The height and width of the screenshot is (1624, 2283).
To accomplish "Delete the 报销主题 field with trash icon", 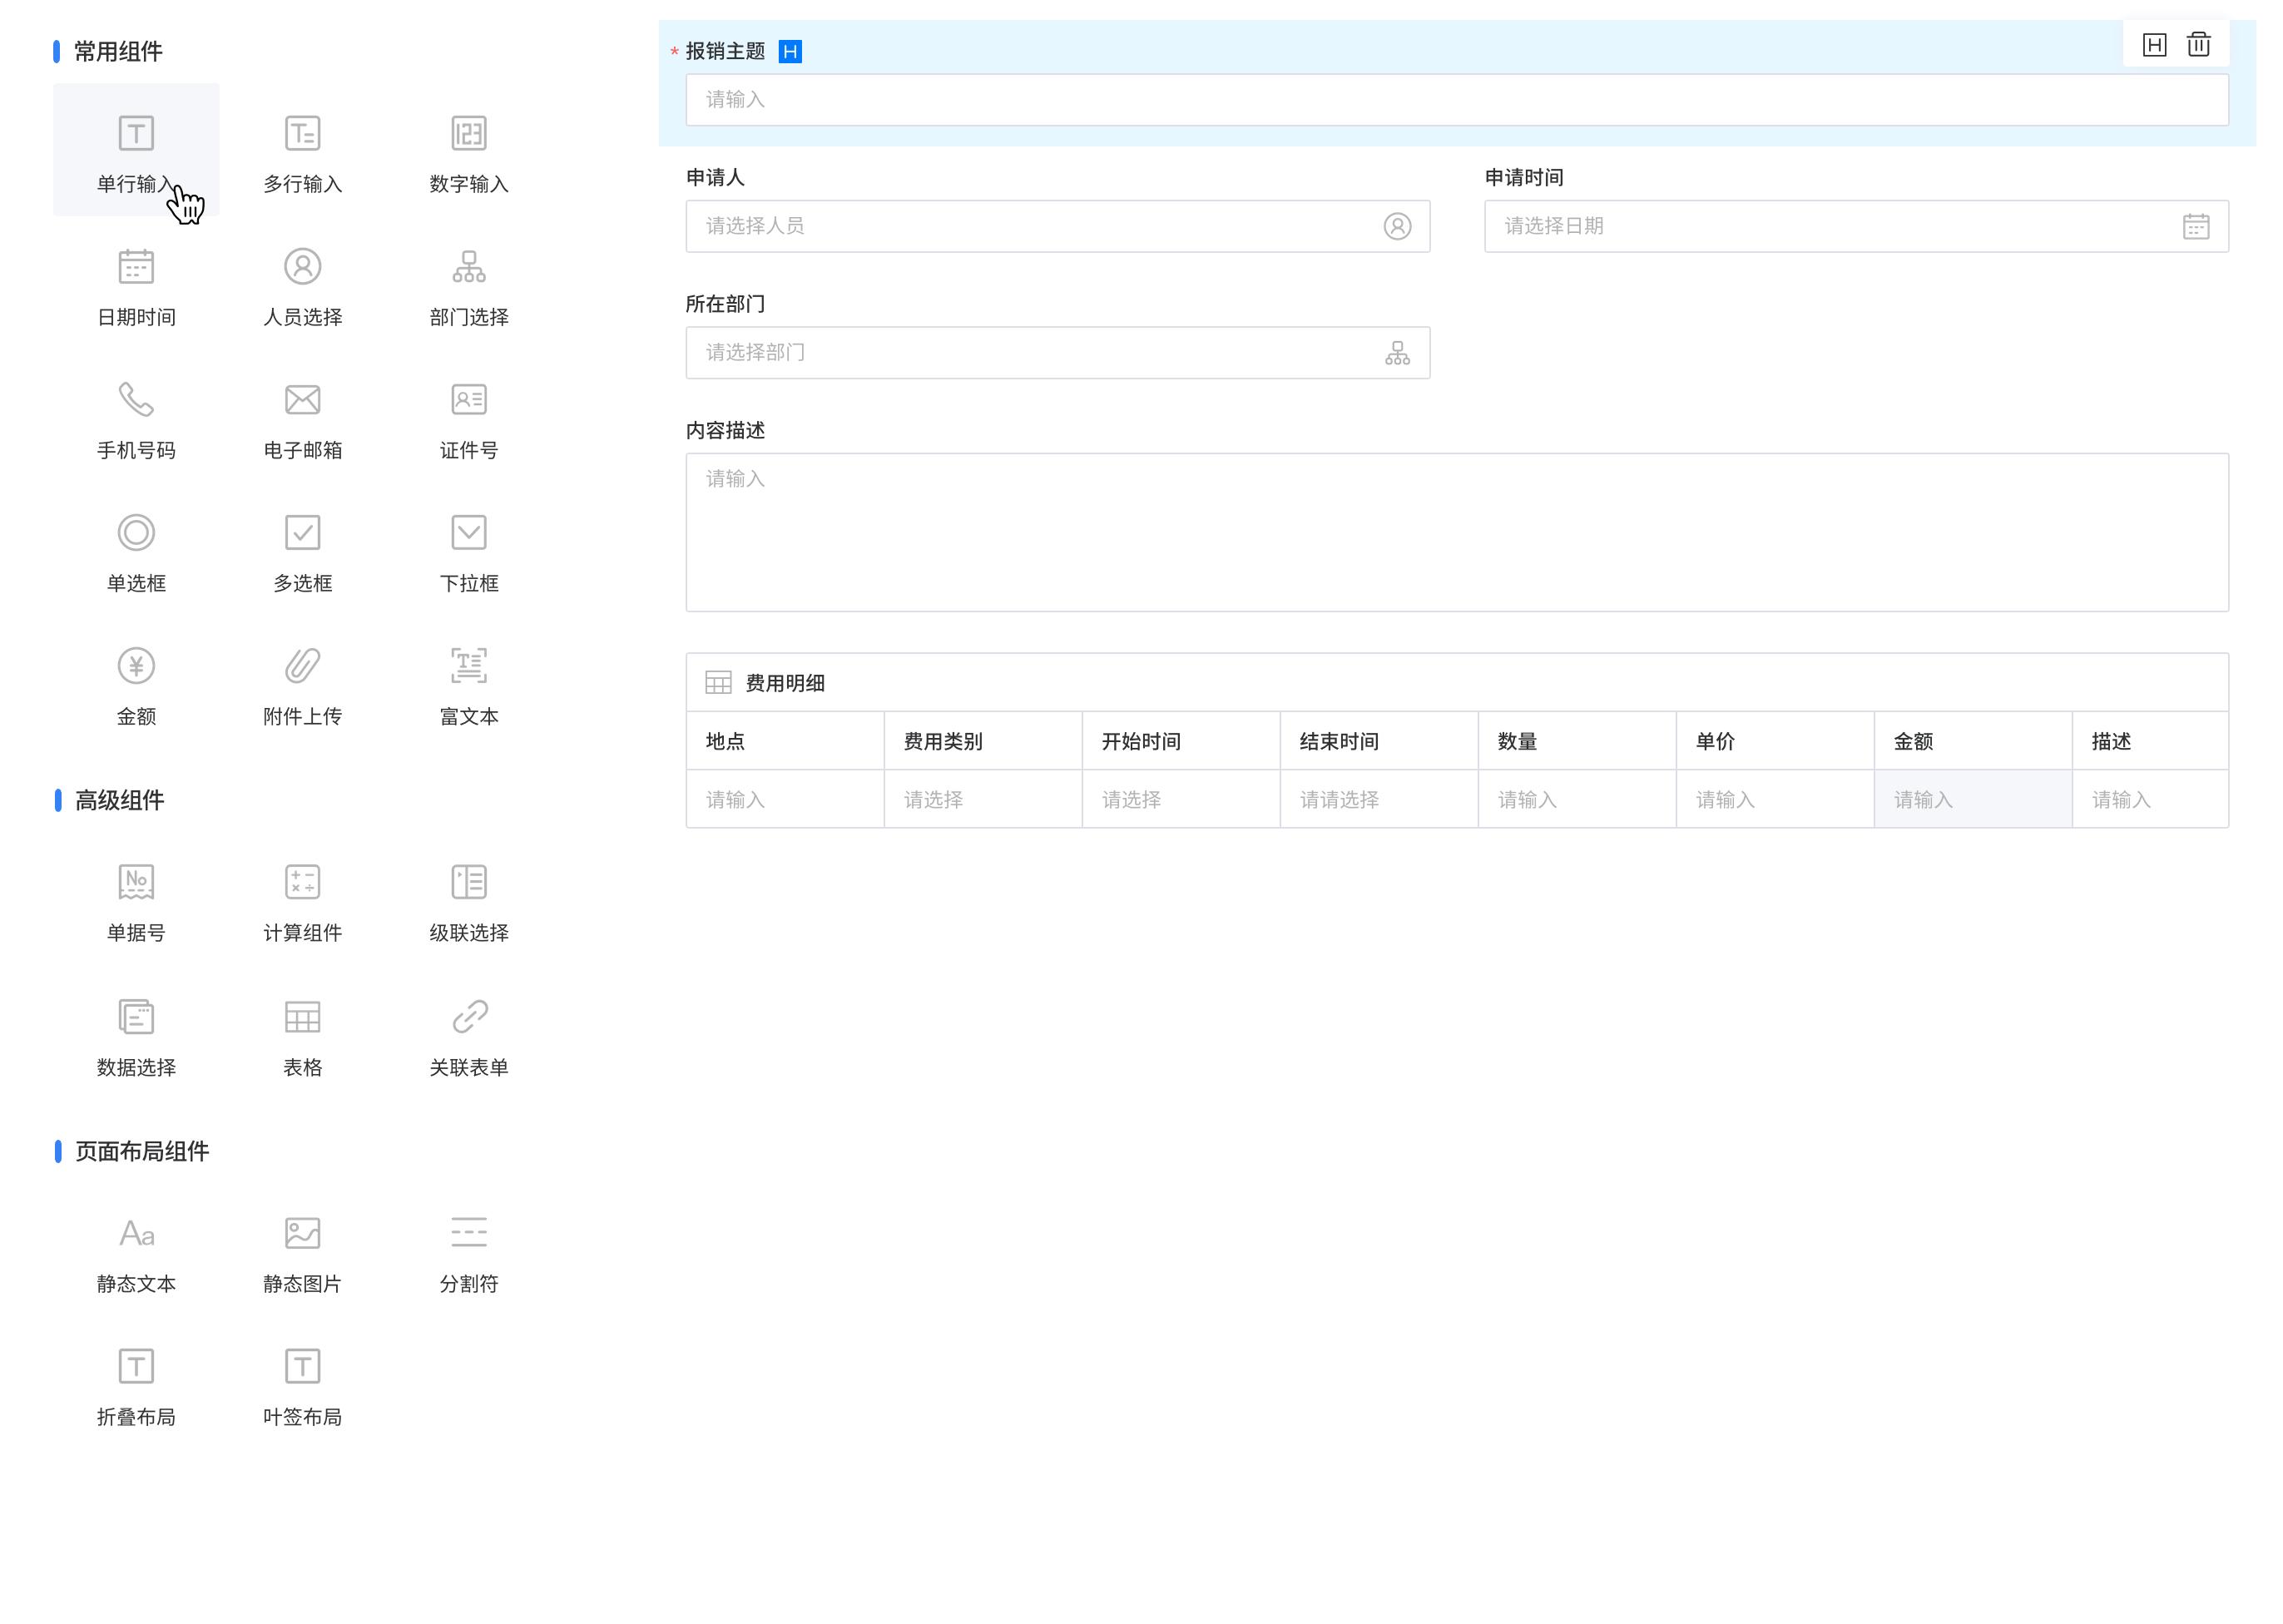I will 2197,45.
